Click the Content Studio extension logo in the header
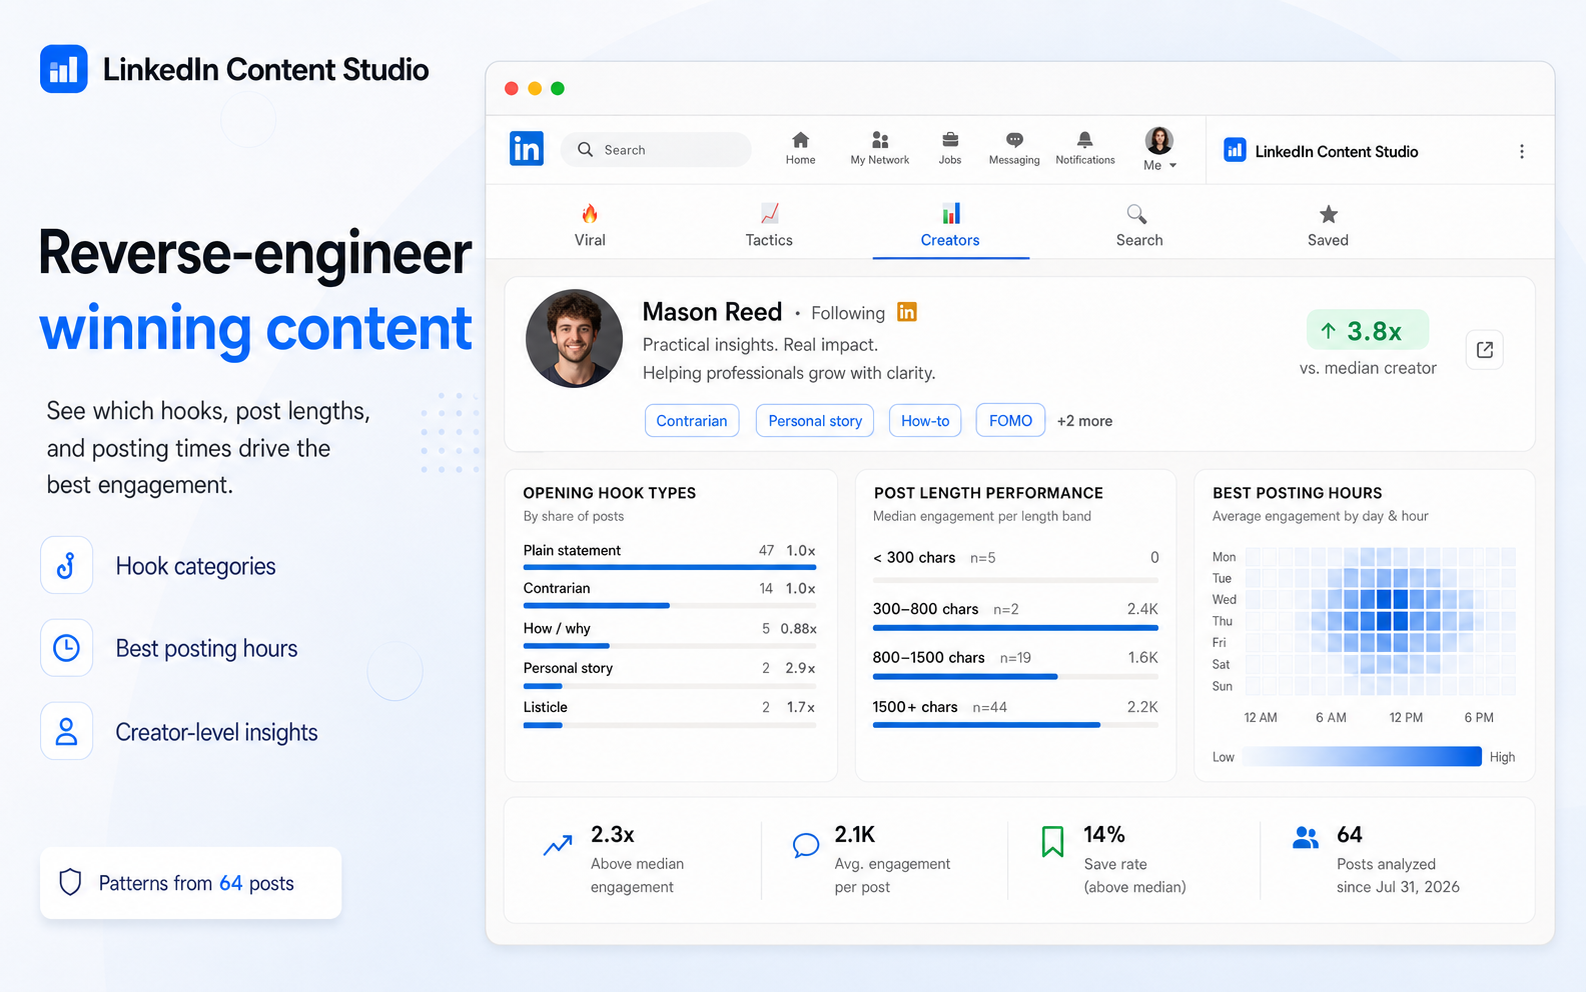 (x=1235, y=150)
